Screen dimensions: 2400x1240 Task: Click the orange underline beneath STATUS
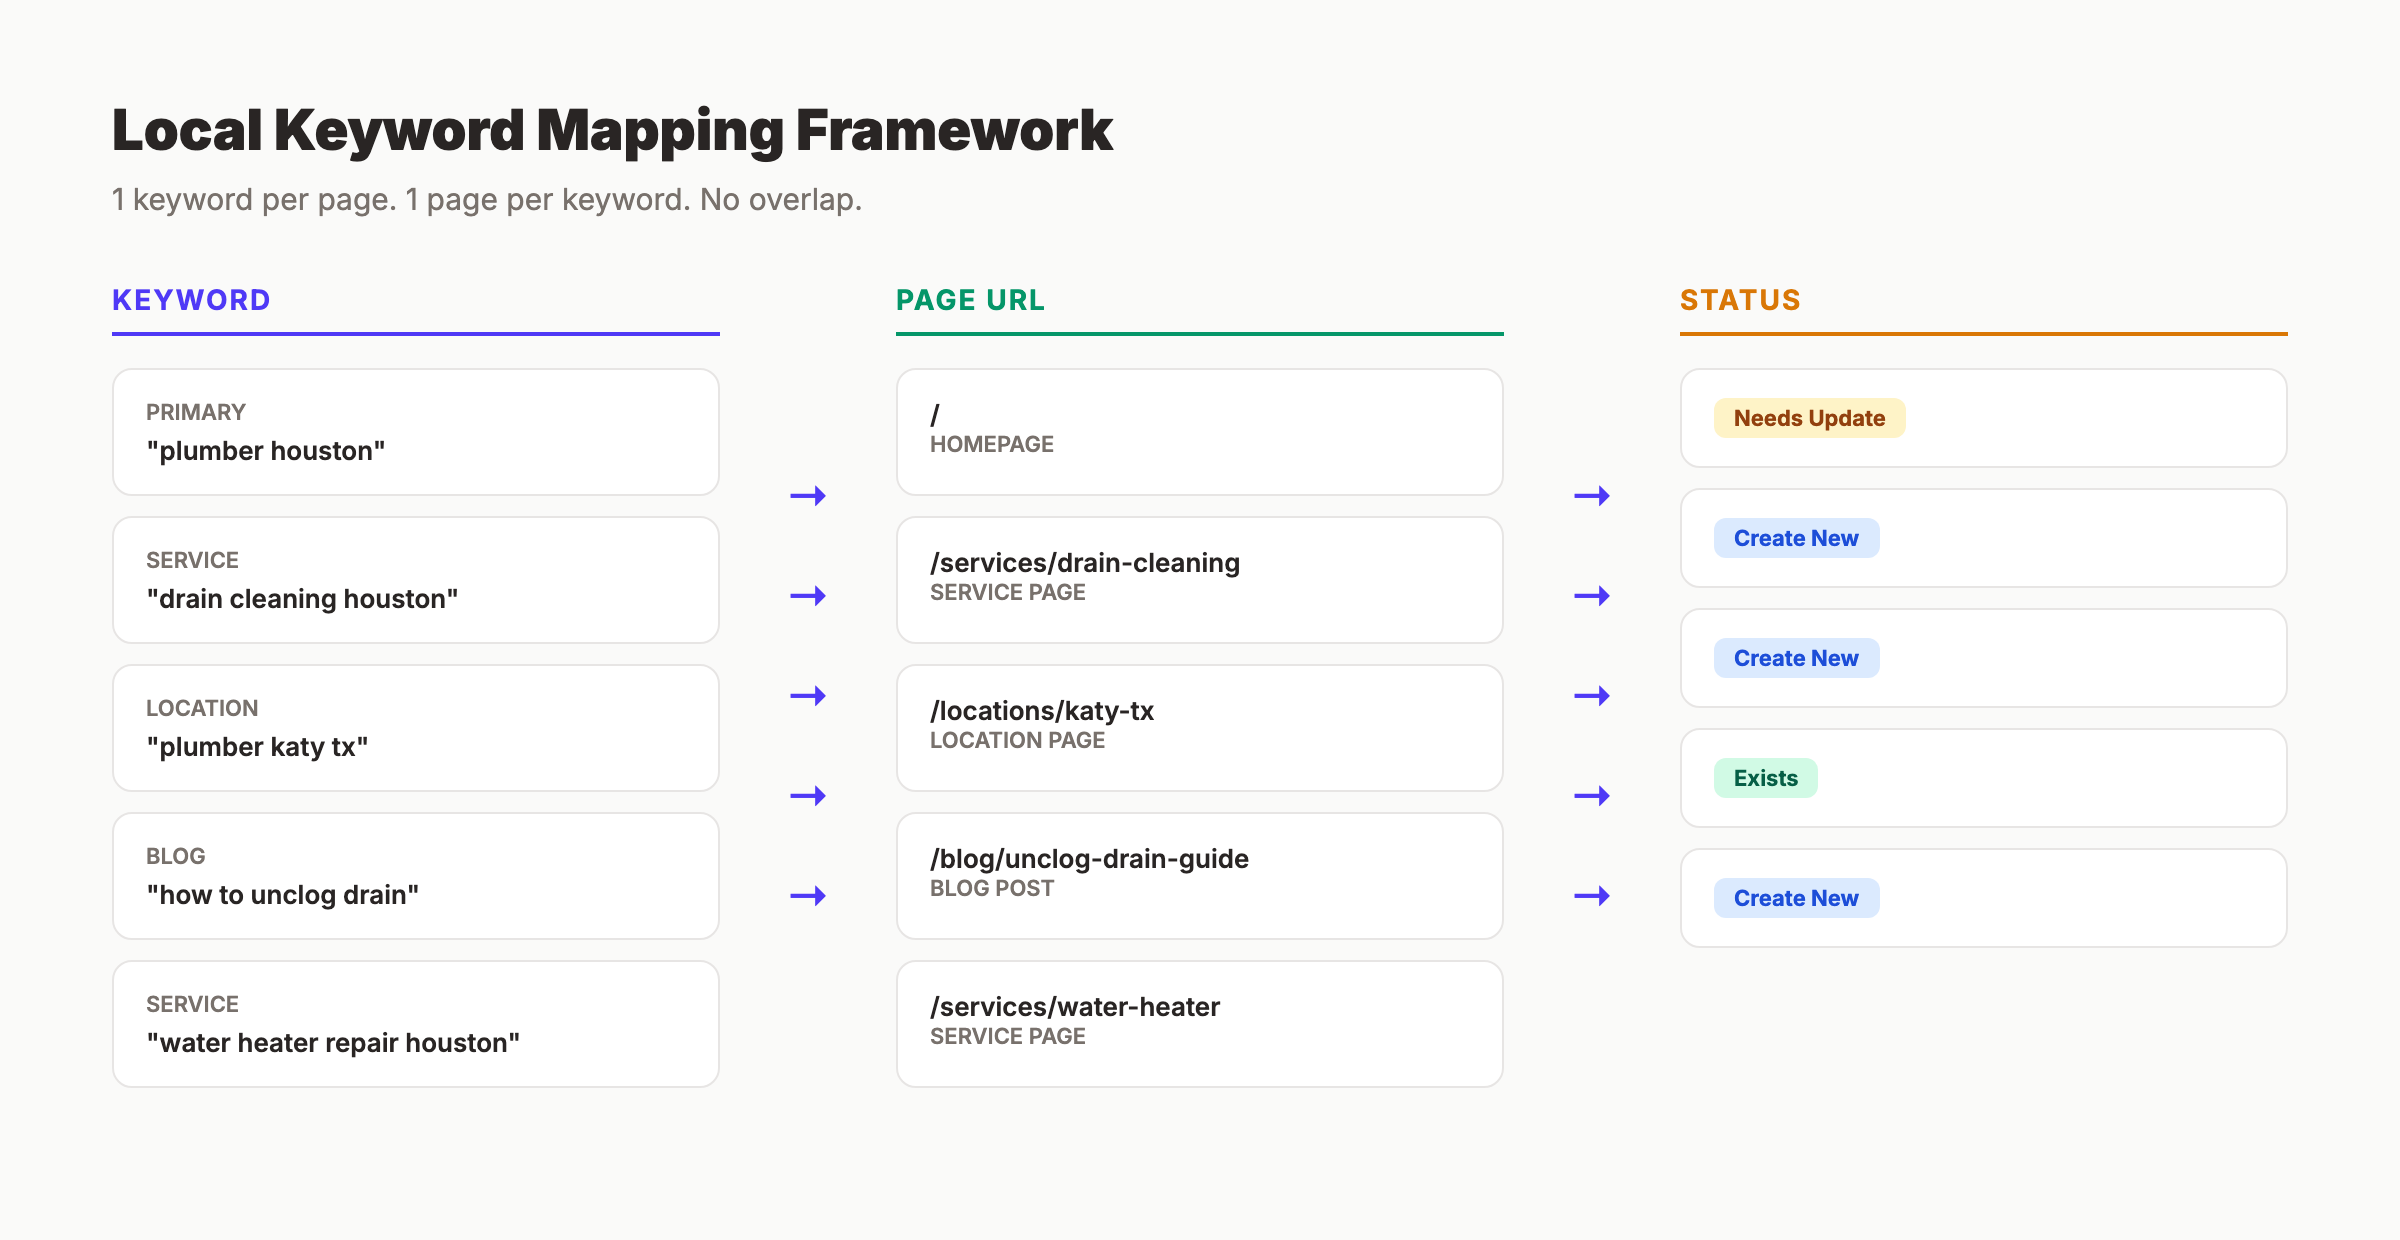(1982, 333)
